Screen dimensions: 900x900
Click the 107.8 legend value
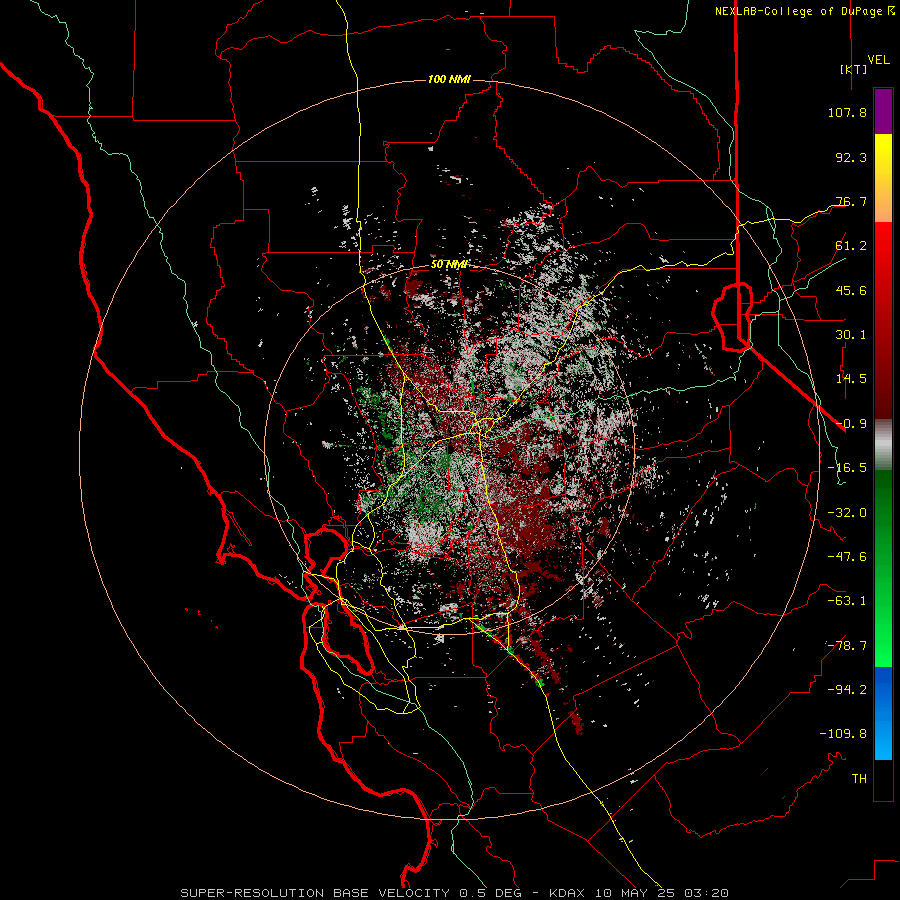[x=847, y=112]
